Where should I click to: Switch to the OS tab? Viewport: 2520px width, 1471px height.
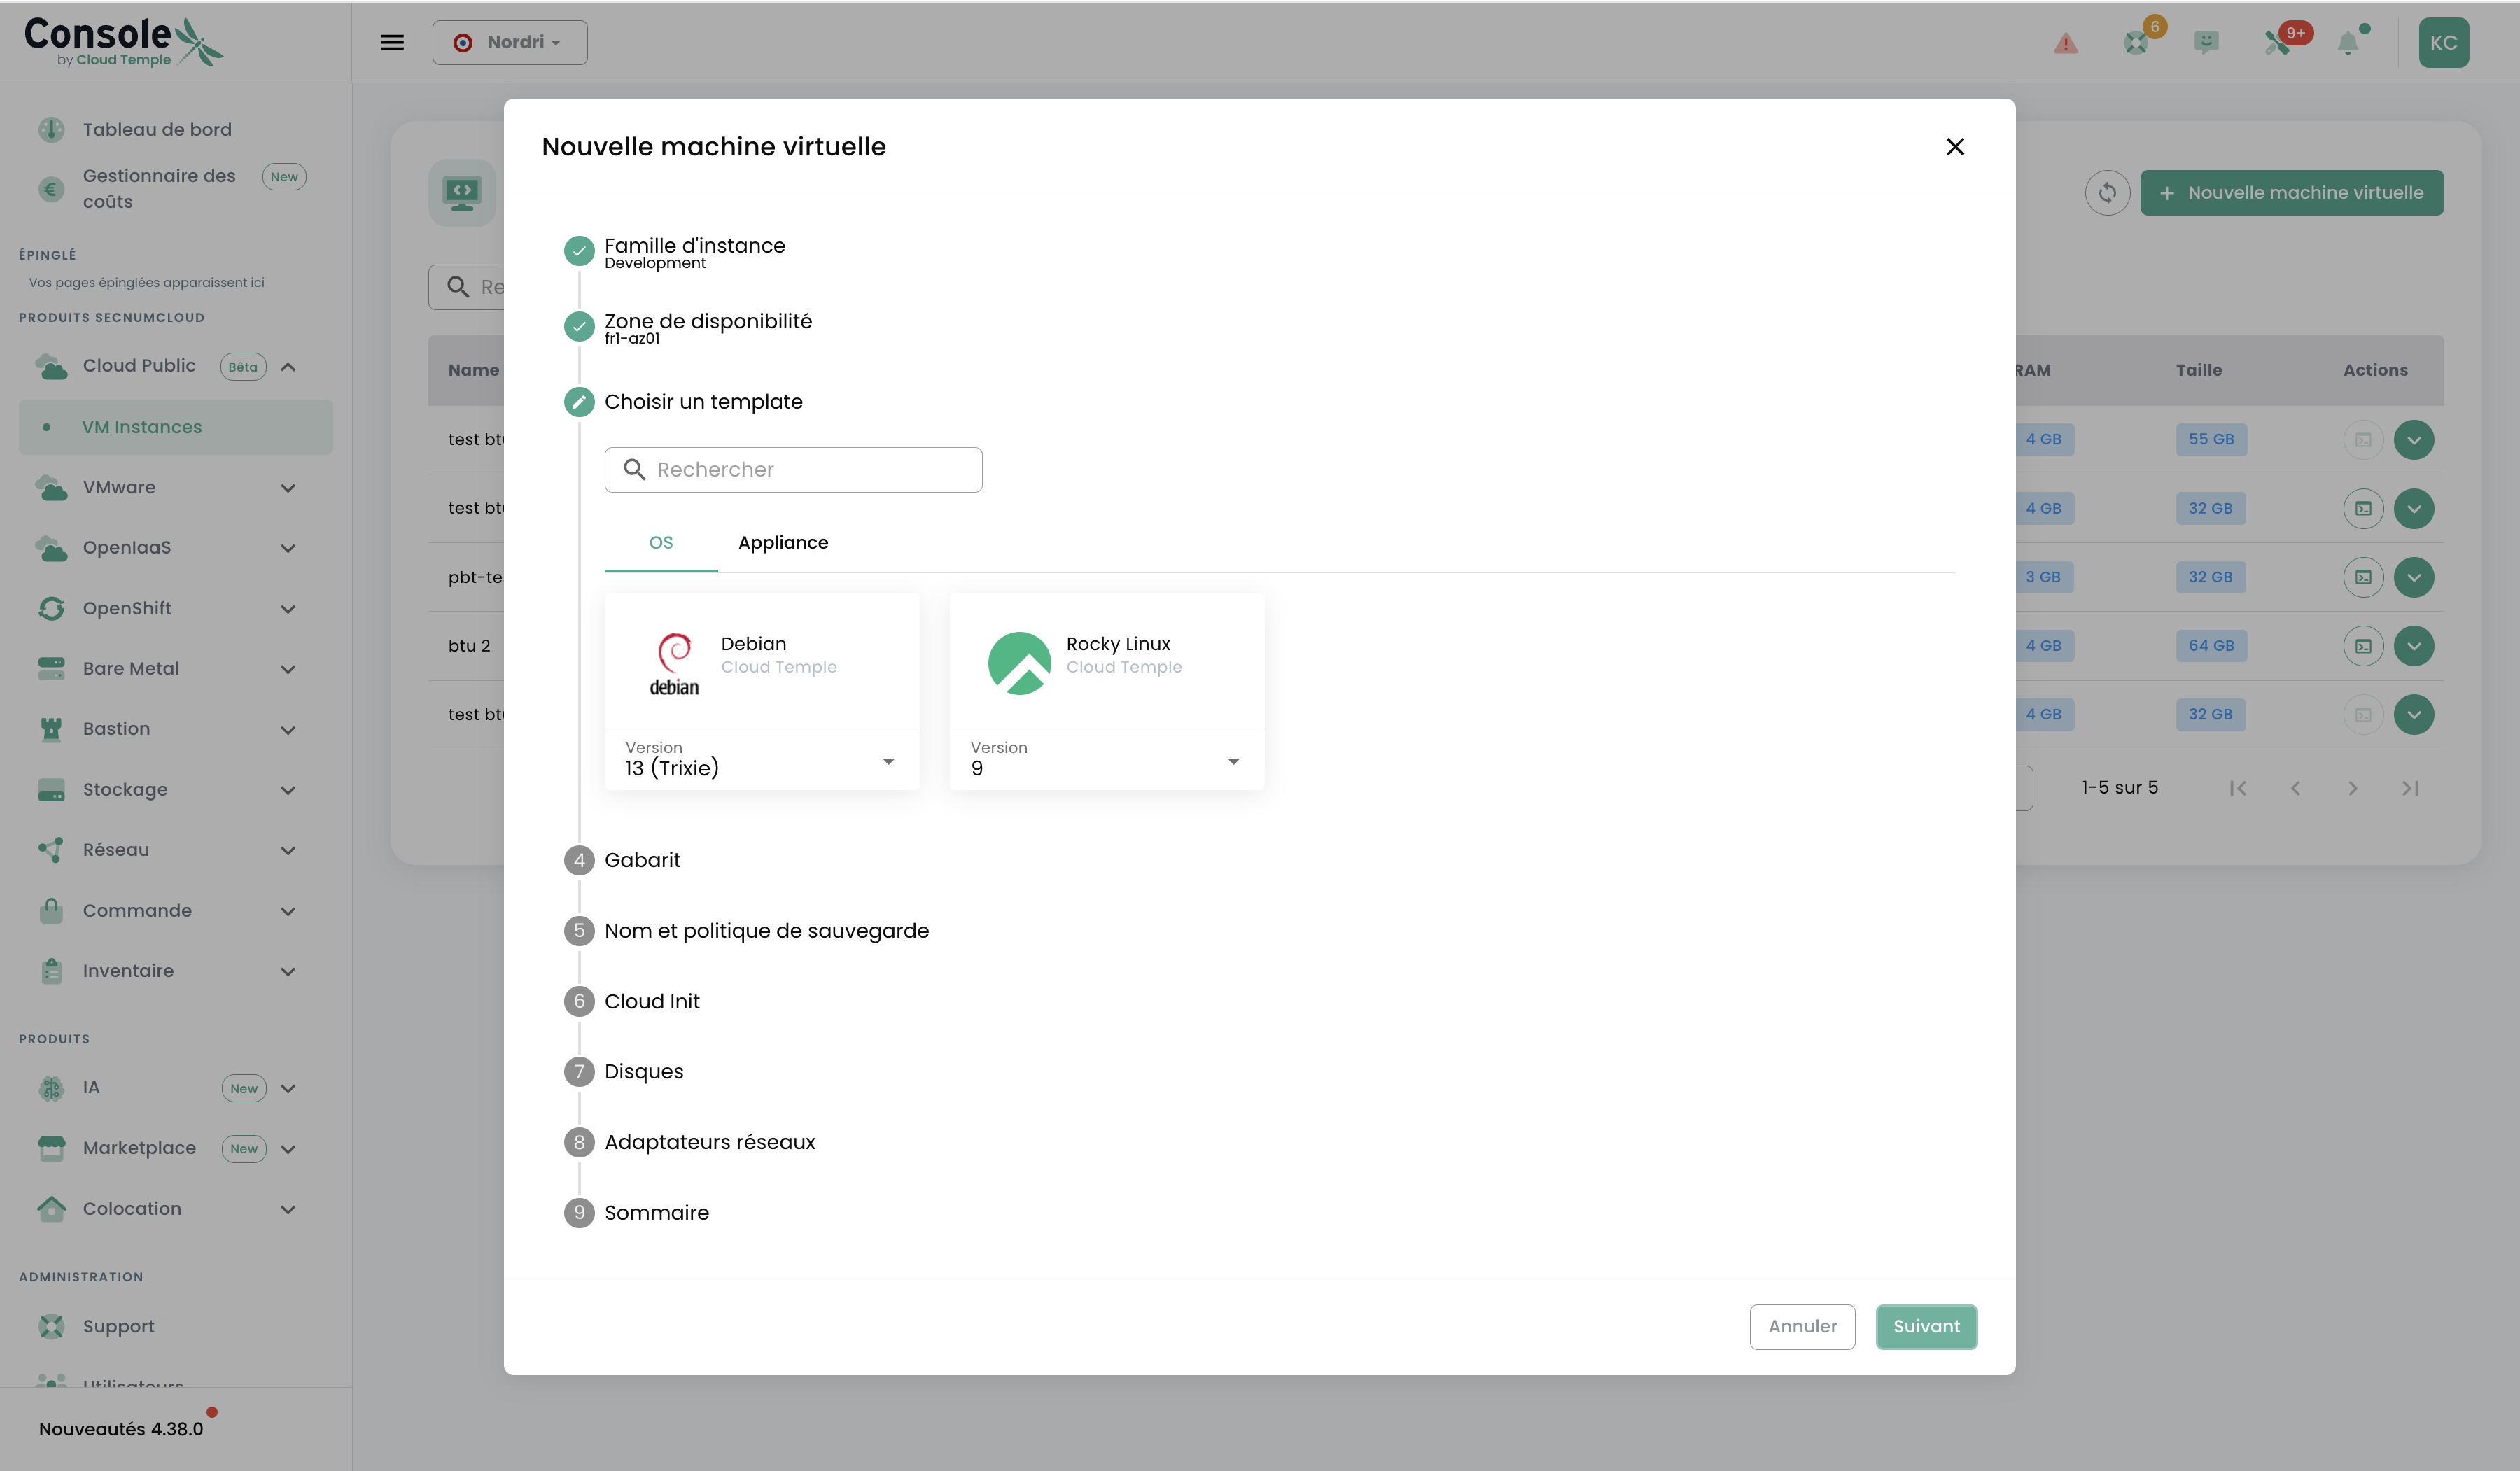pyautogui.click(x=661, y=543)
